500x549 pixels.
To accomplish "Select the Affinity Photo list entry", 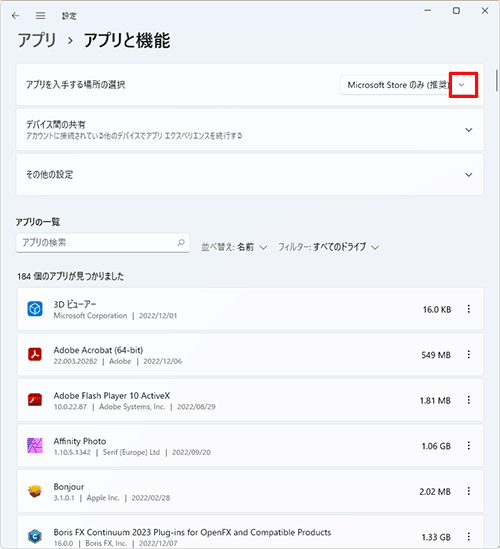I will [250, 445].
